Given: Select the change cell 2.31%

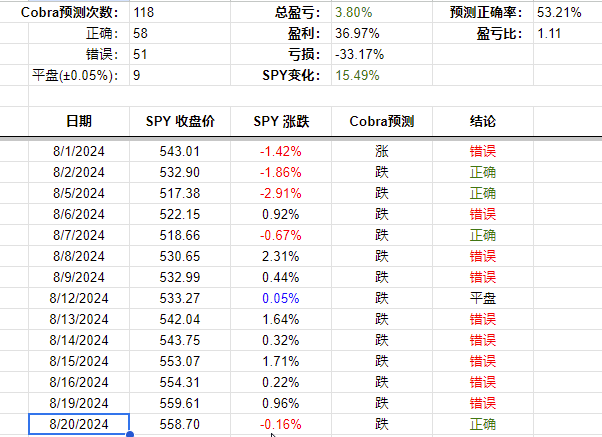Looking at the screenshot, I should click(x=281, y=256).
